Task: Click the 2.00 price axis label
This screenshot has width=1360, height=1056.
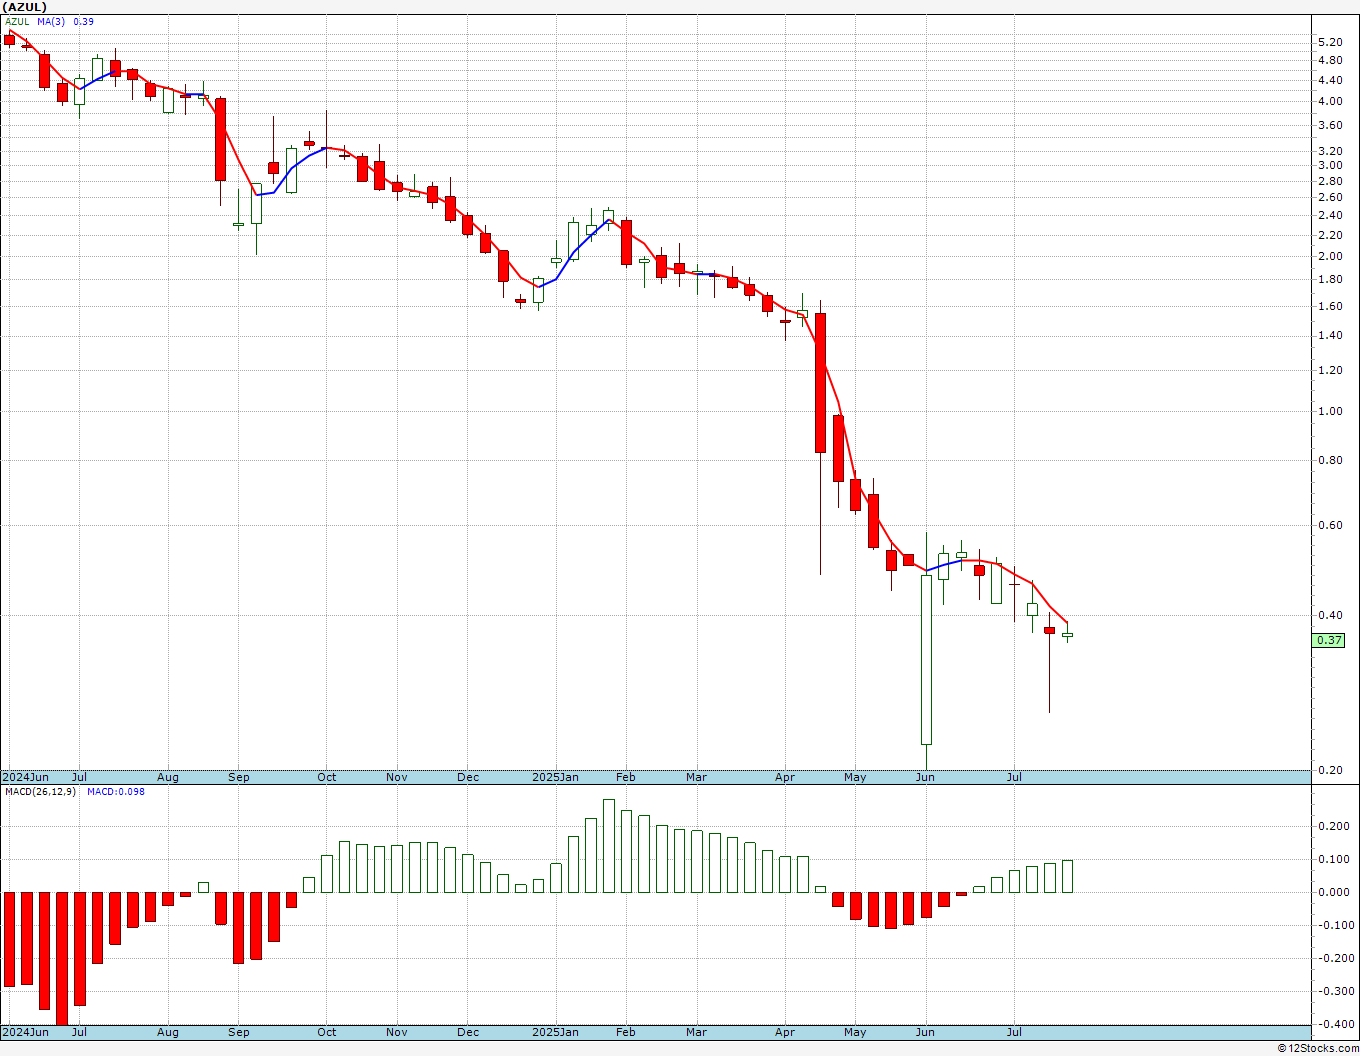Action: coord(1330,256)
